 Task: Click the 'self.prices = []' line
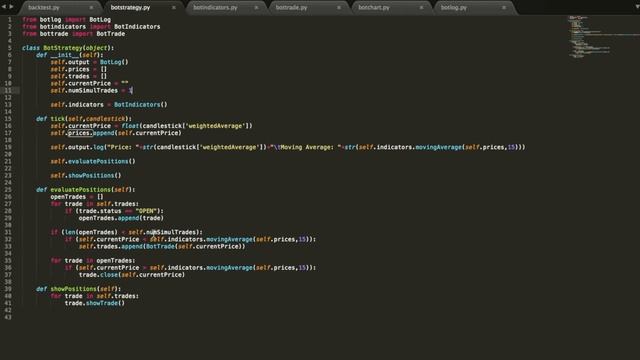click(x=79, y=69)
